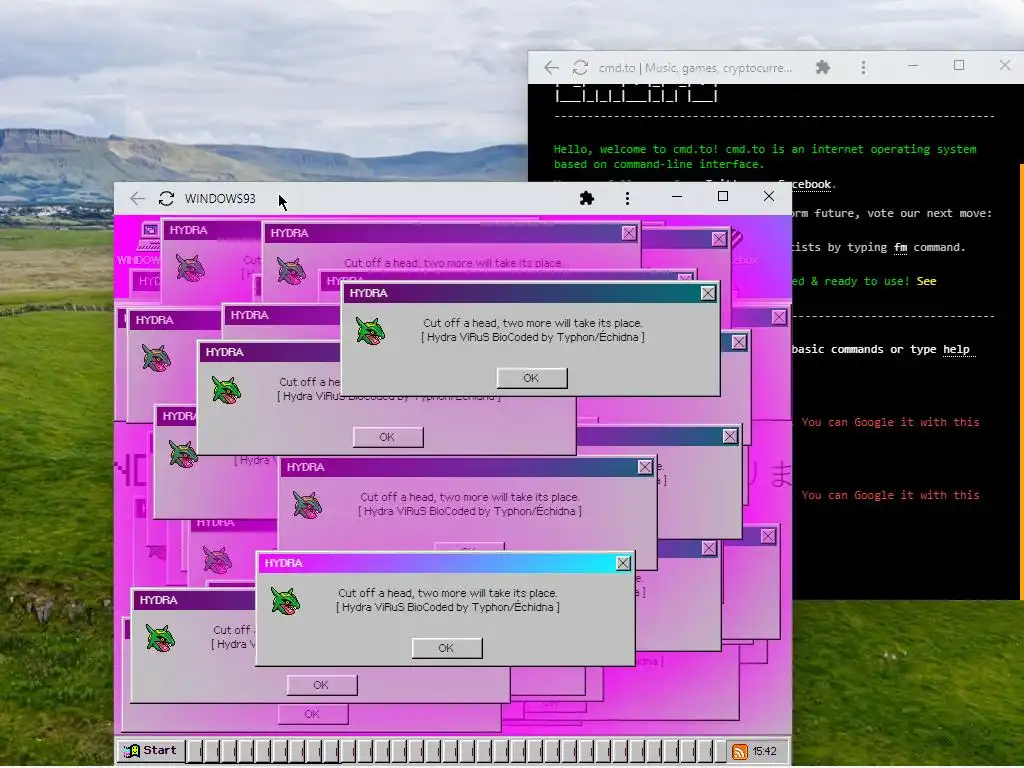Click the underlined fm command link

901,248
